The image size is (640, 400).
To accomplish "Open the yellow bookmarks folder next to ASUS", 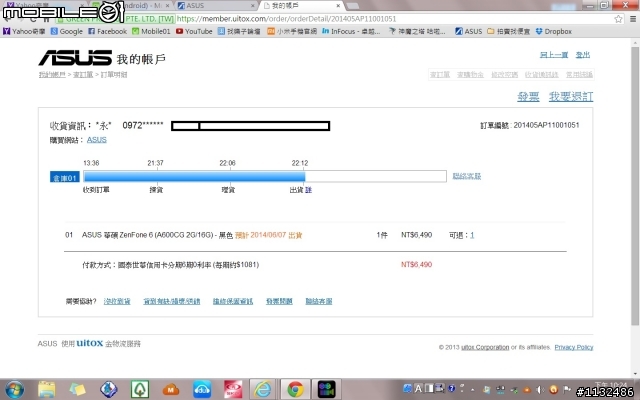I will [509, 31].
